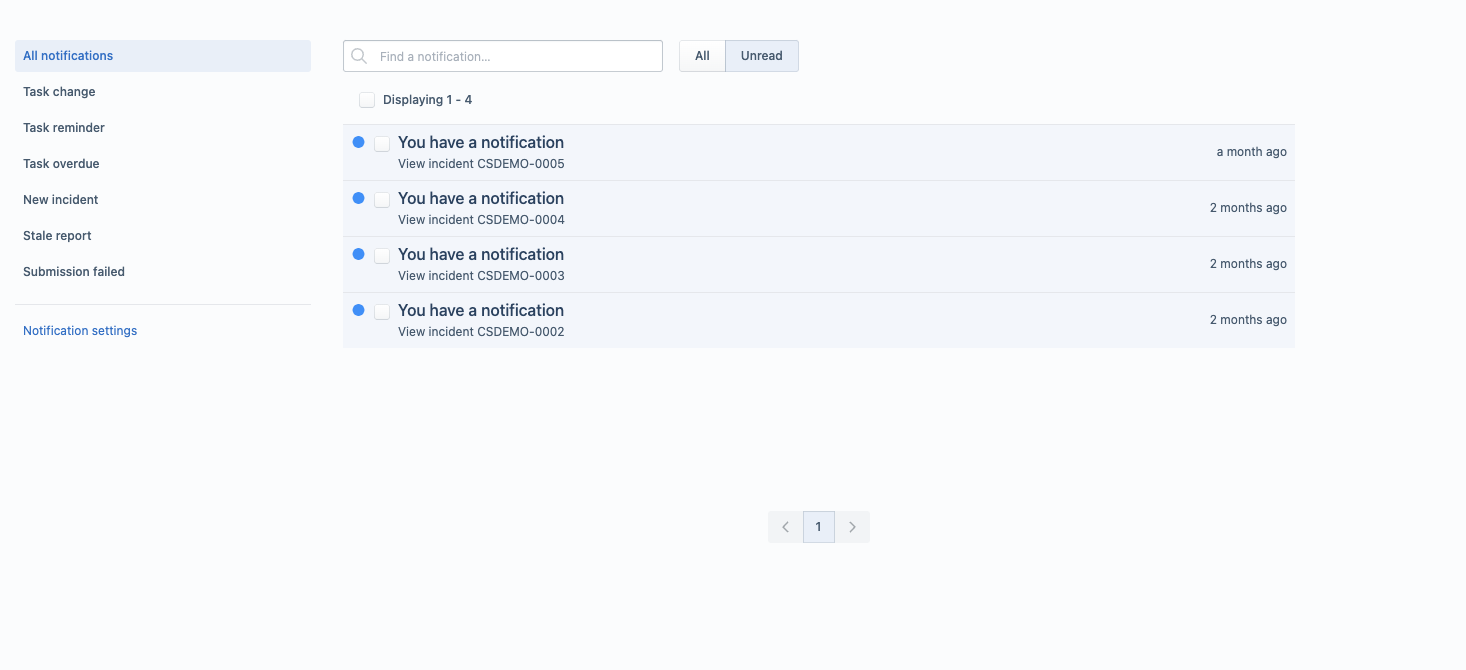Open Notification settings link

pos(80,331)
